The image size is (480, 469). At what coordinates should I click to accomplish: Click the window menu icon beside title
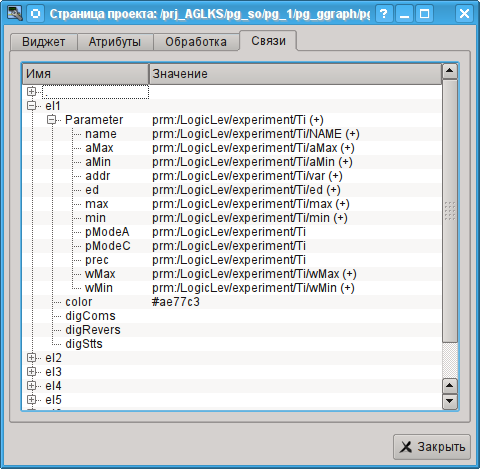tap(35, 14)
